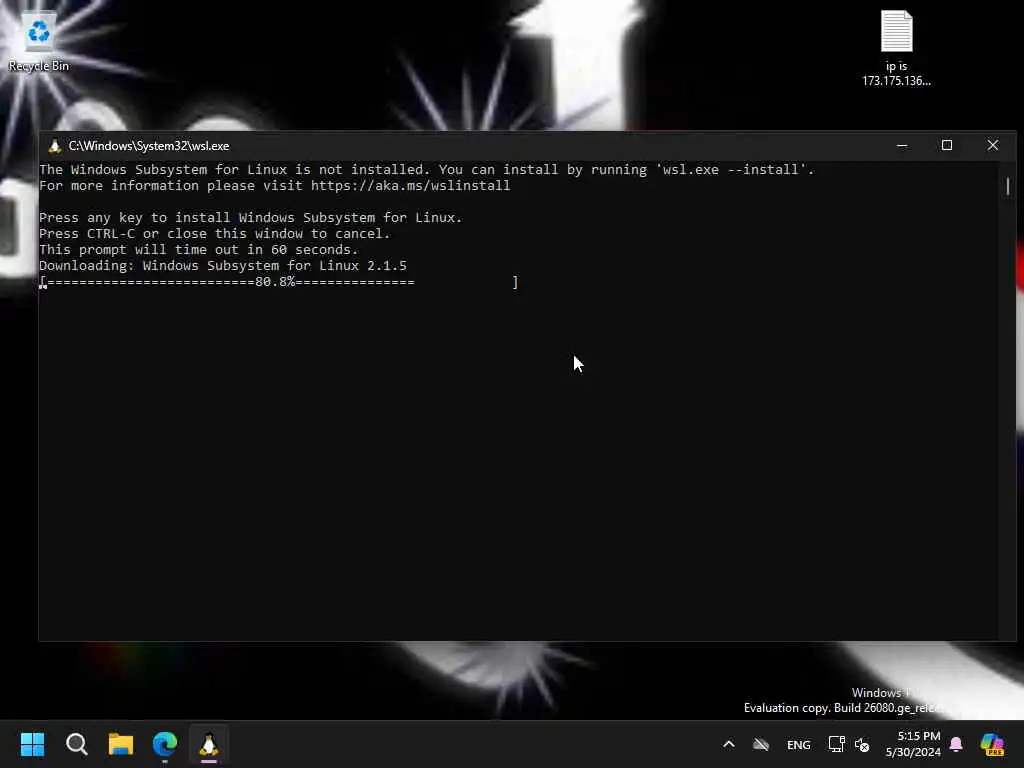Click 'Downloading: Windows Subsystem for Linux 2.1.5' line
The image size is (1024, 768).
223,266
